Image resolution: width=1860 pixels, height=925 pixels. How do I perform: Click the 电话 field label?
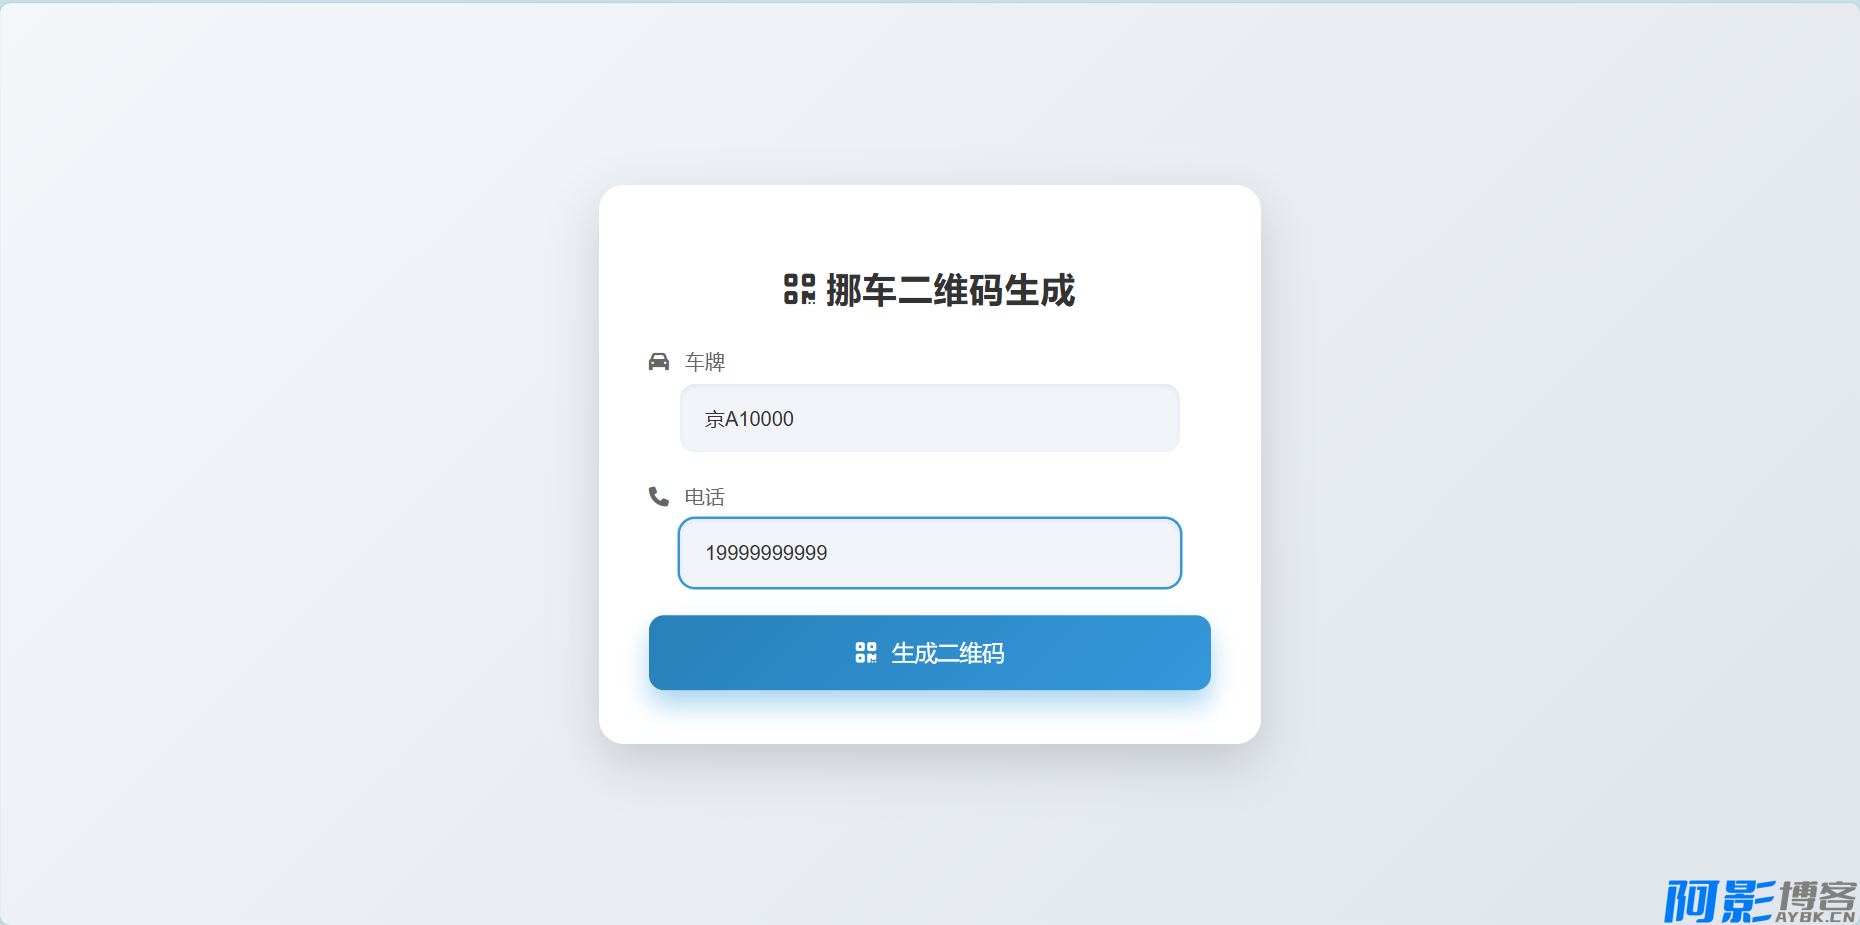coord(704,497)
